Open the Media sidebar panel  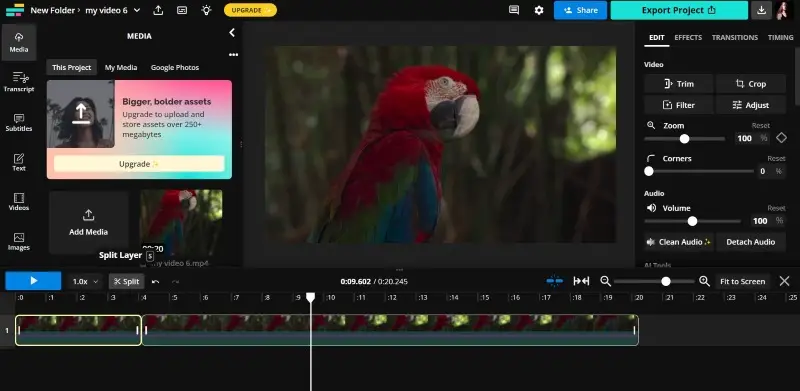19,42
